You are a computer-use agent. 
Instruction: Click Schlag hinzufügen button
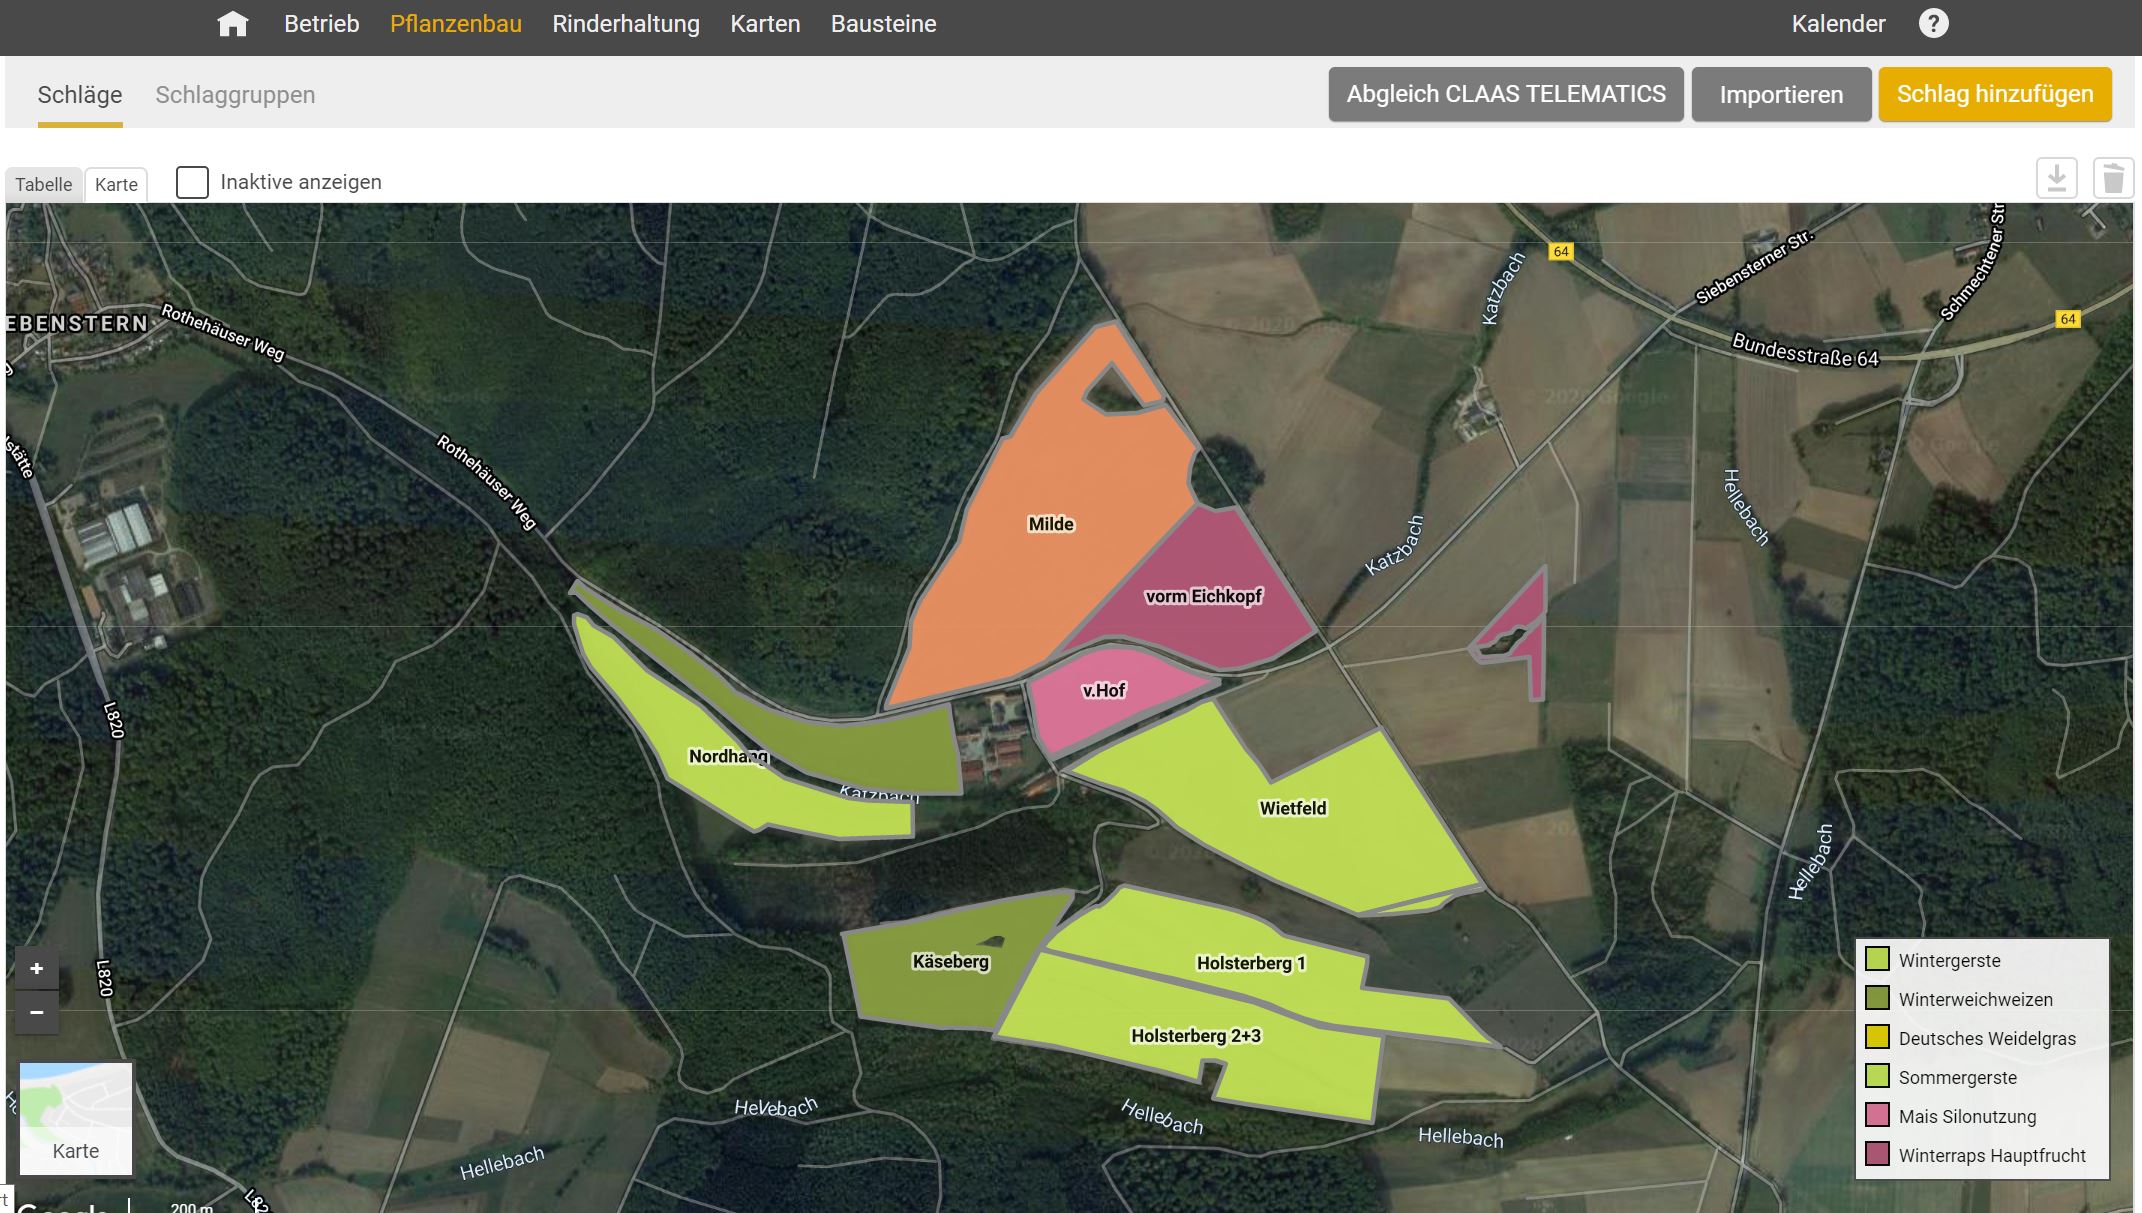(x=1994, y=94)
